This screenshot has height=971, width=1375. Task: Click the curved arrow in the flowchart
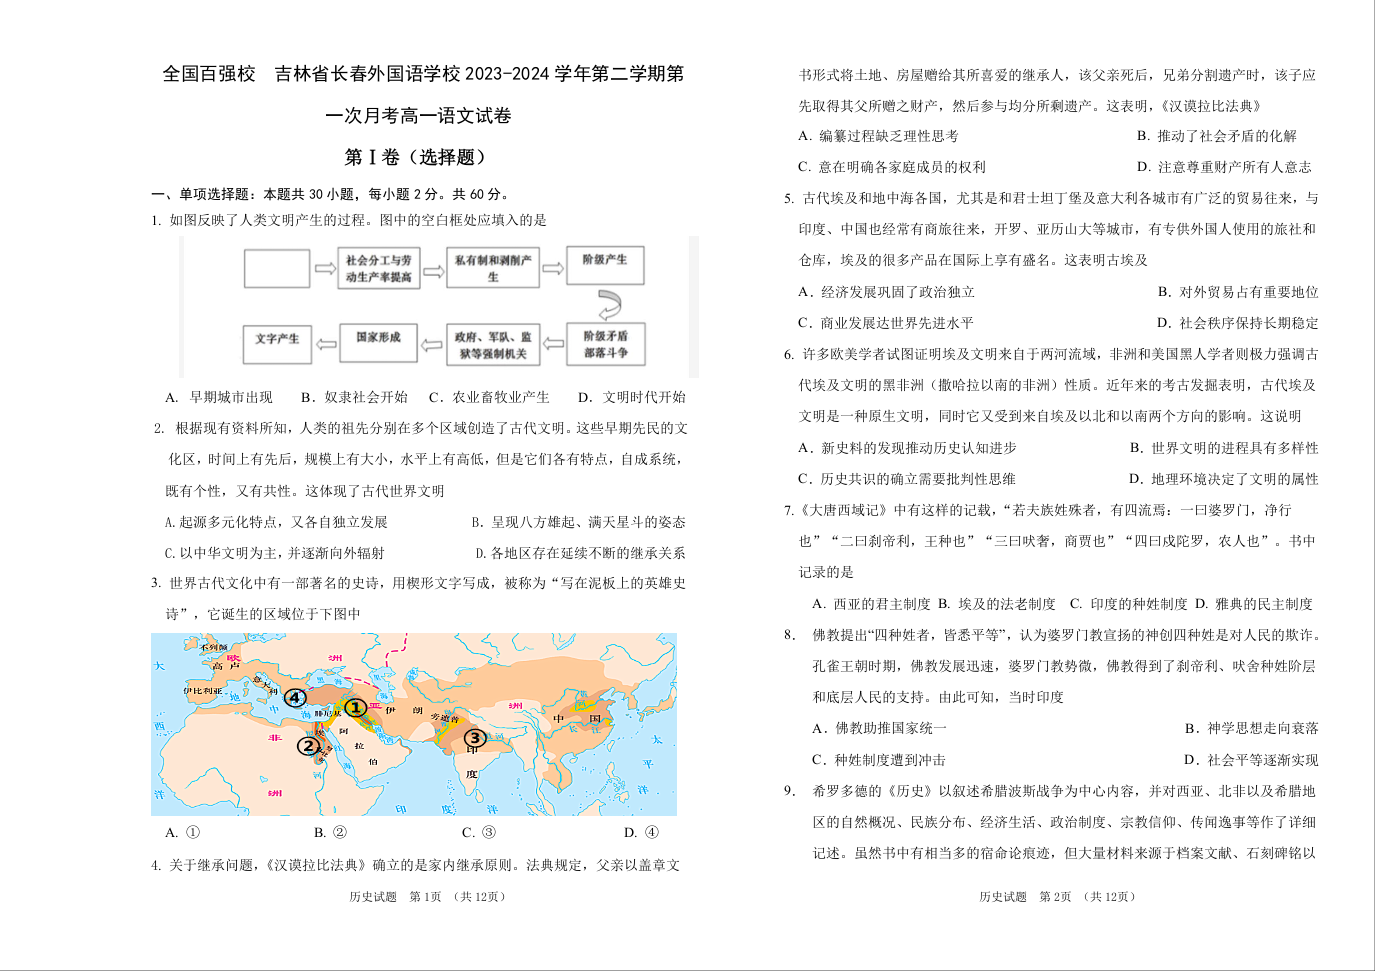click(609, 303)
